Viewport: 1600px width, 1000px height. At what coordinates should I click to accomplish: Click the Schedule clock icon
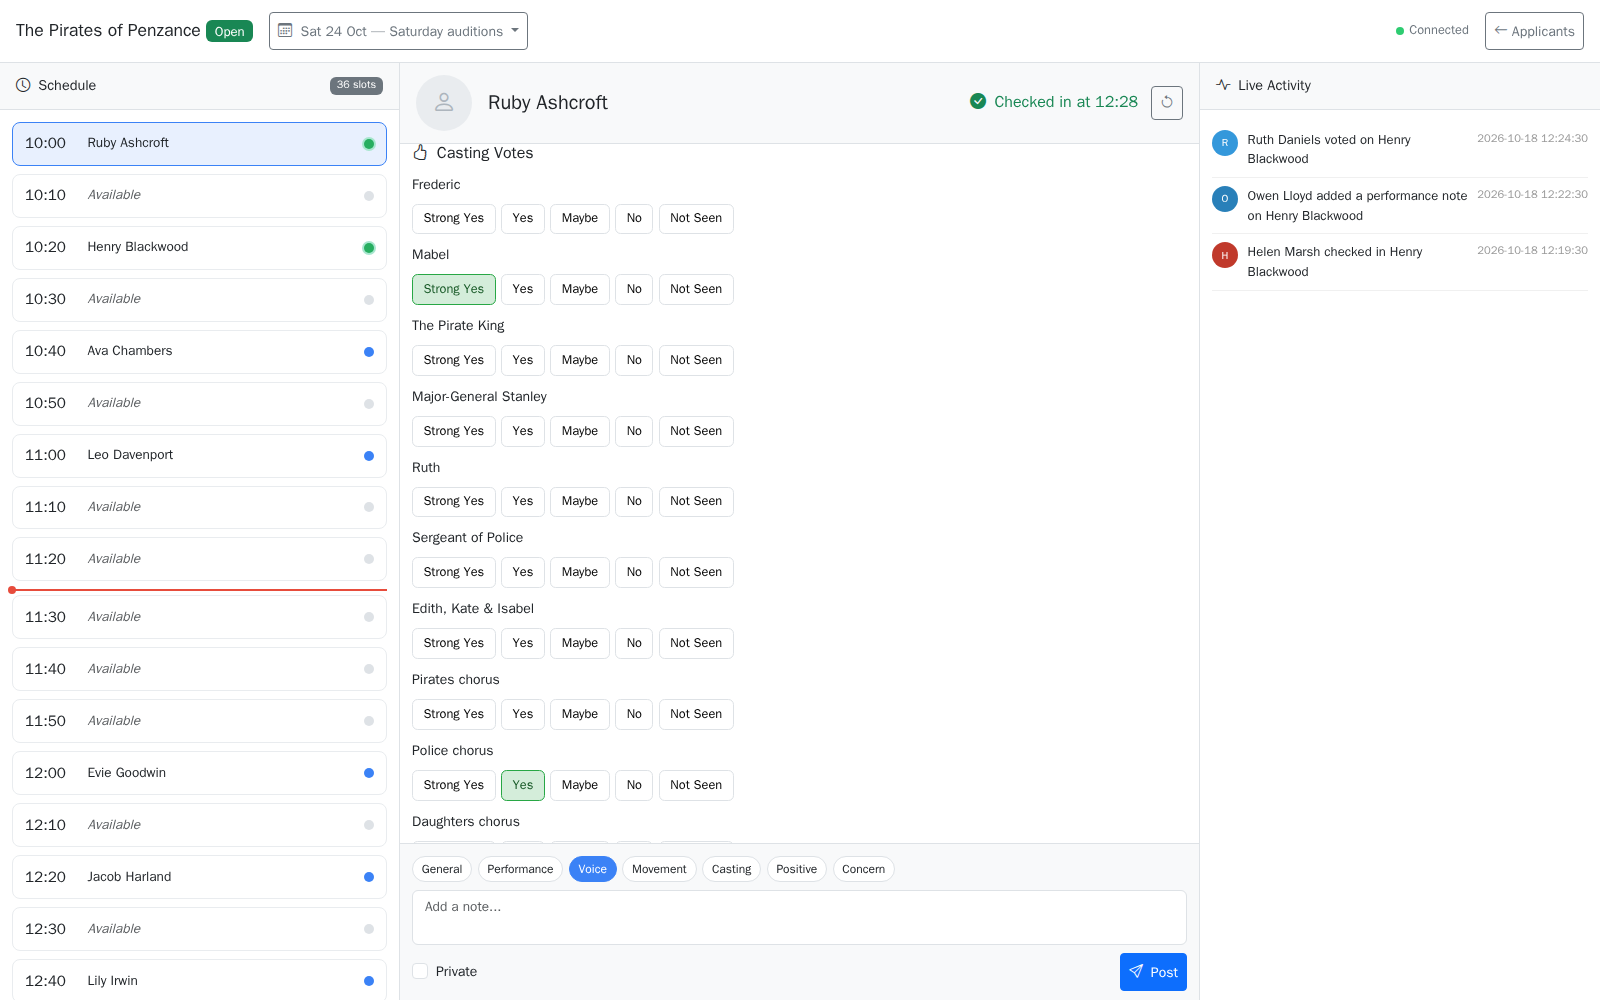pyautogui.click(x=23, y=85)
